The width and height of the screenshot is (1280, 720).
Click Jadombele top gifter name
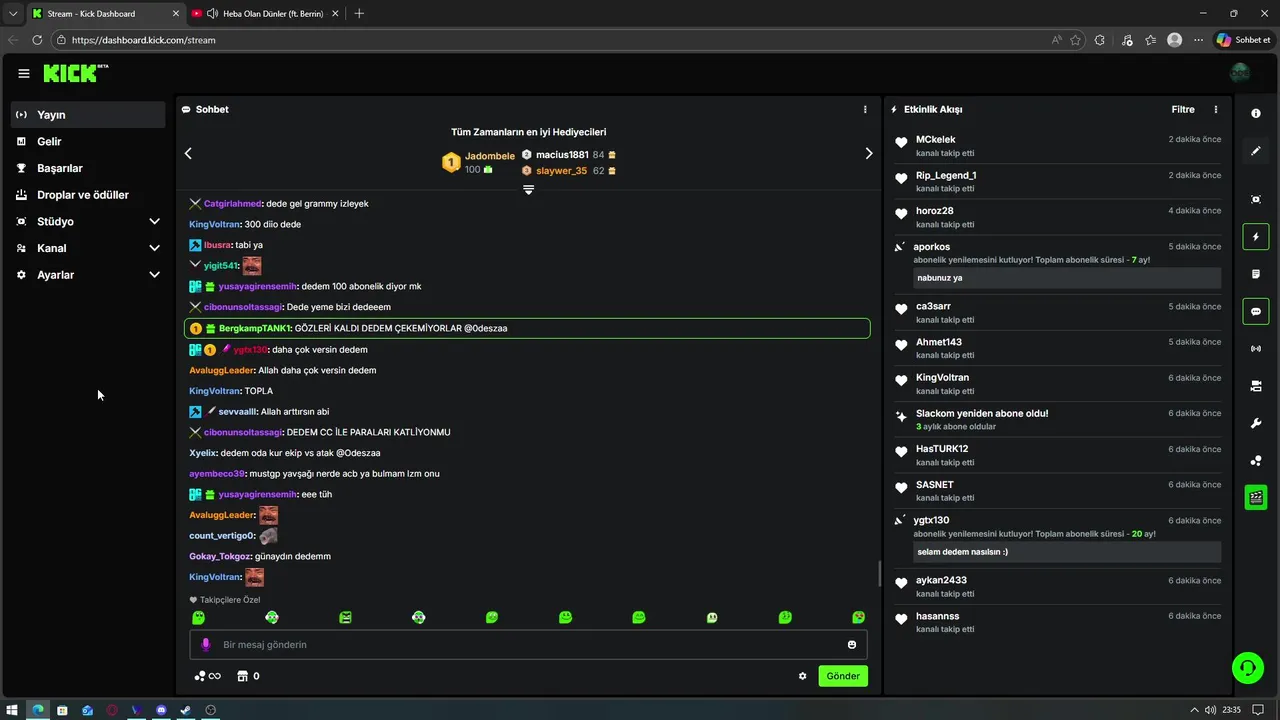pos(490,156)
